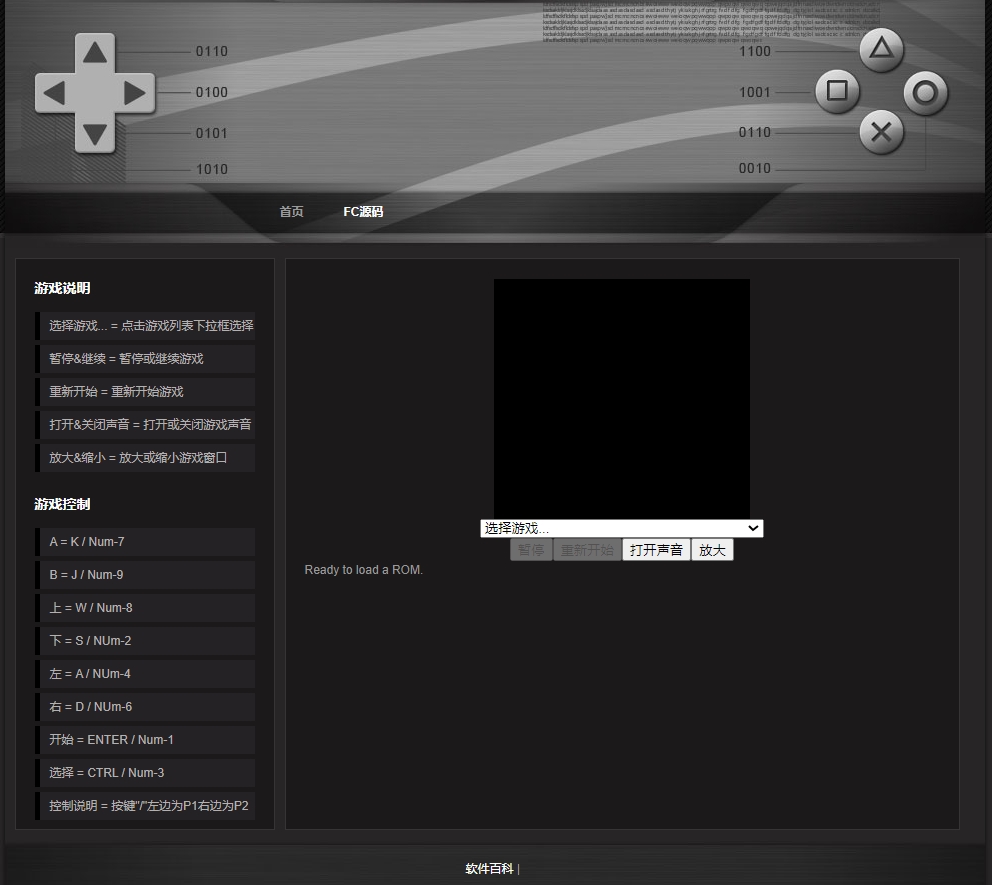Follow the 软件百科 footer link
The height and width of the screenshot is (885, 992).
click(489, 868)
